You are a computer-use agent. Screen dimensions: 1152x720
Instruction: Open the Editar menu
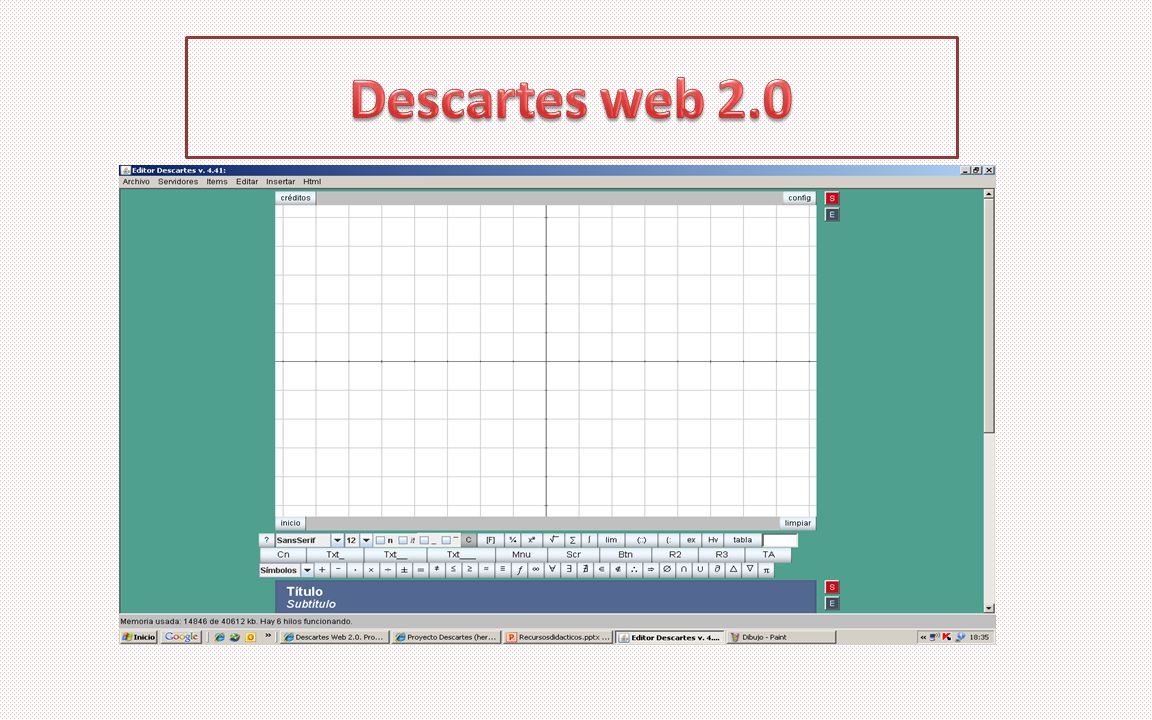coord(247,181)
